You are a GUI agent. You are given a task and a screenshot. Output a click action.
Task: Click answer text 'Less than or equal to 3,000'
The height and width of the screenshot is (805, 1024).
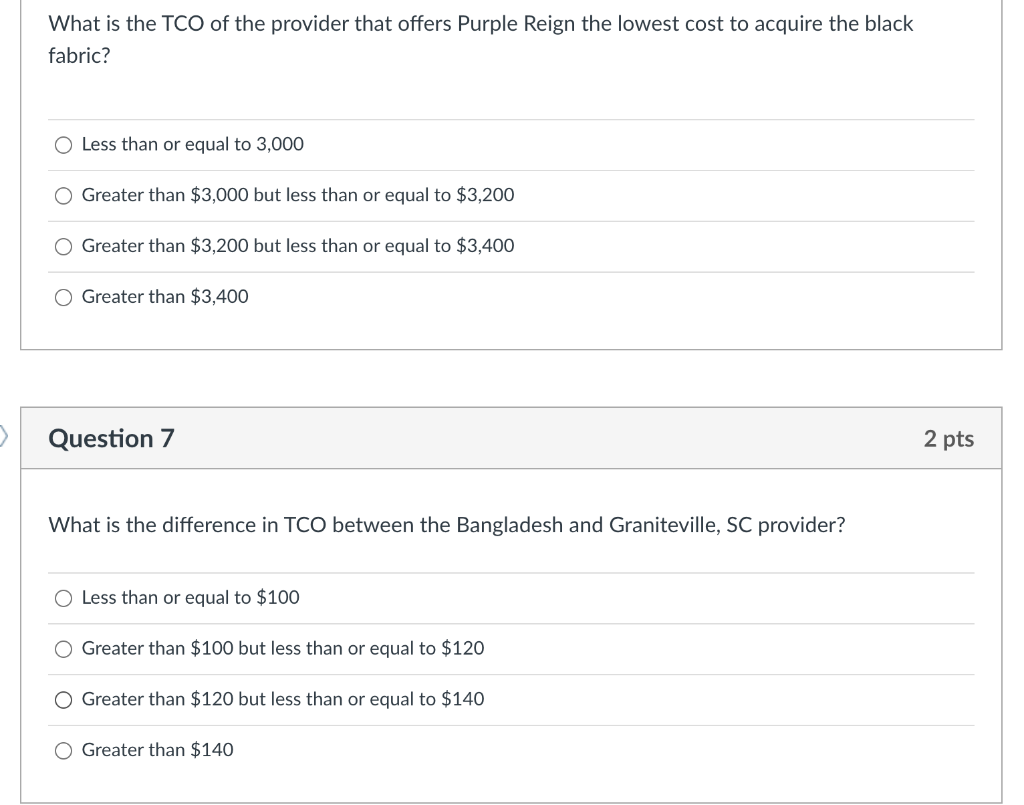192,144
